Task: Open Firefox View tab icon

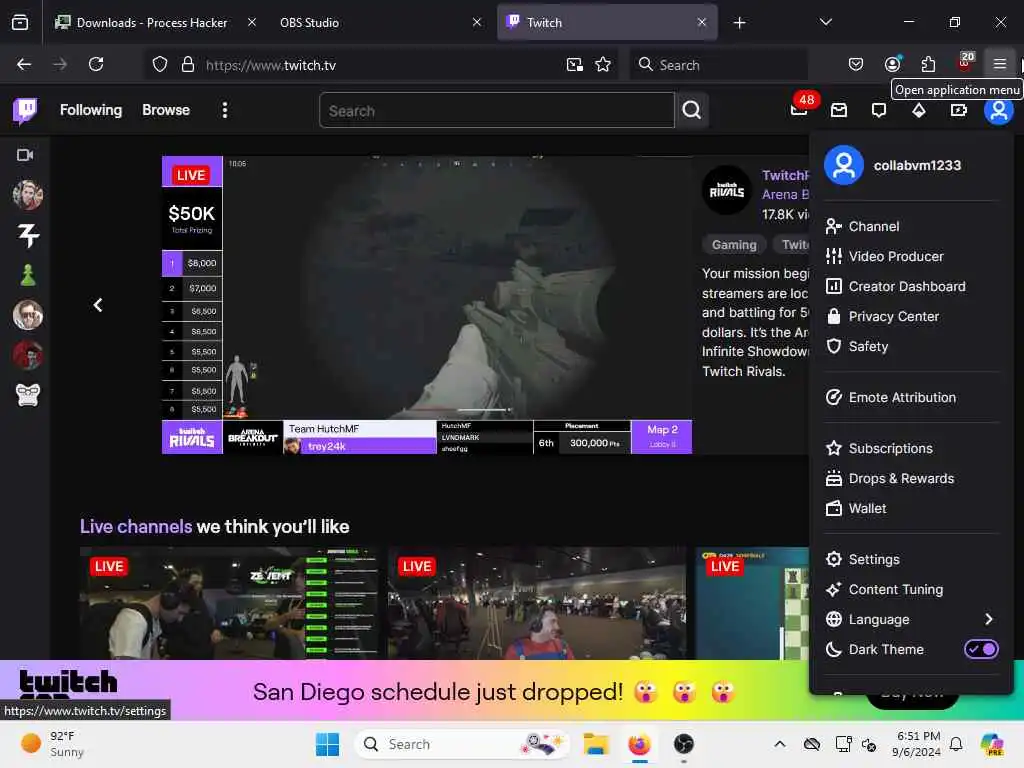Action: coord(20,22)
